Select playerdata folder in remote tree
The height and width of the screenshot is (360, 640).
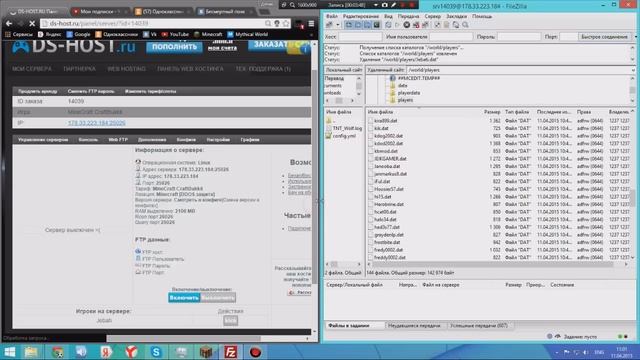point(409,93)
